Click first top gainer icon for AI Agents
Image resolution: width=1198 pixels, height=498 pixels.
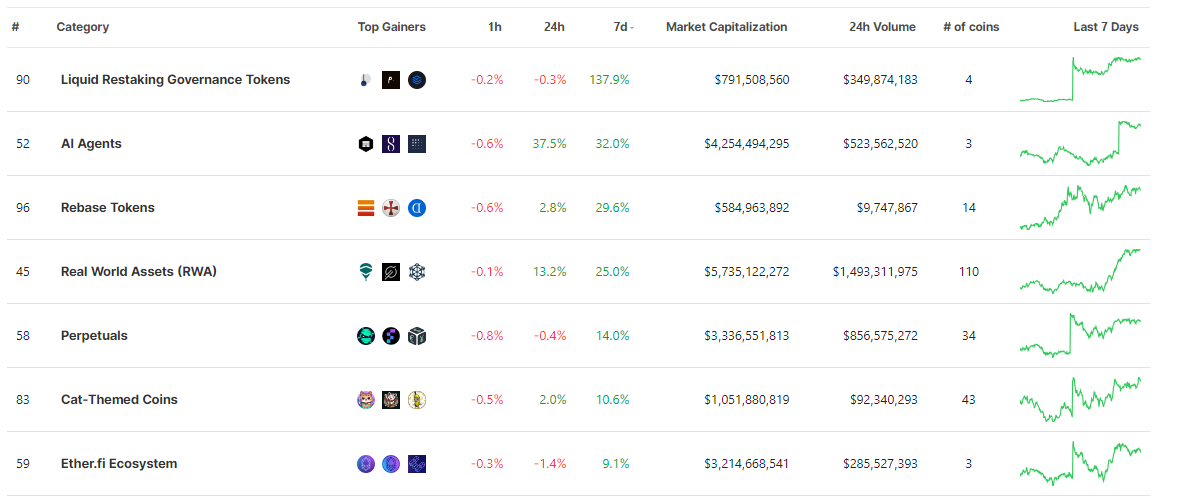click(x=366, y=144)
